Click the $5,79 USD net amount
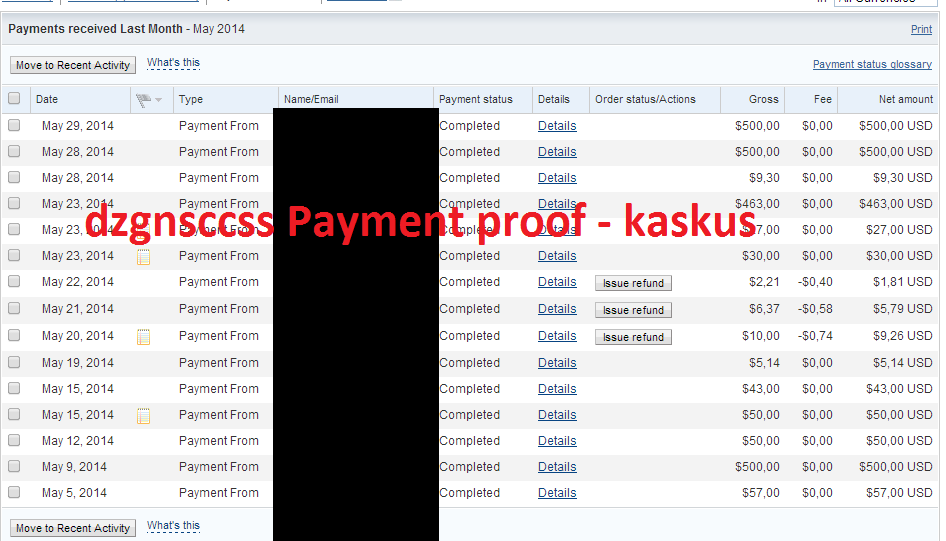 point(903,309)
